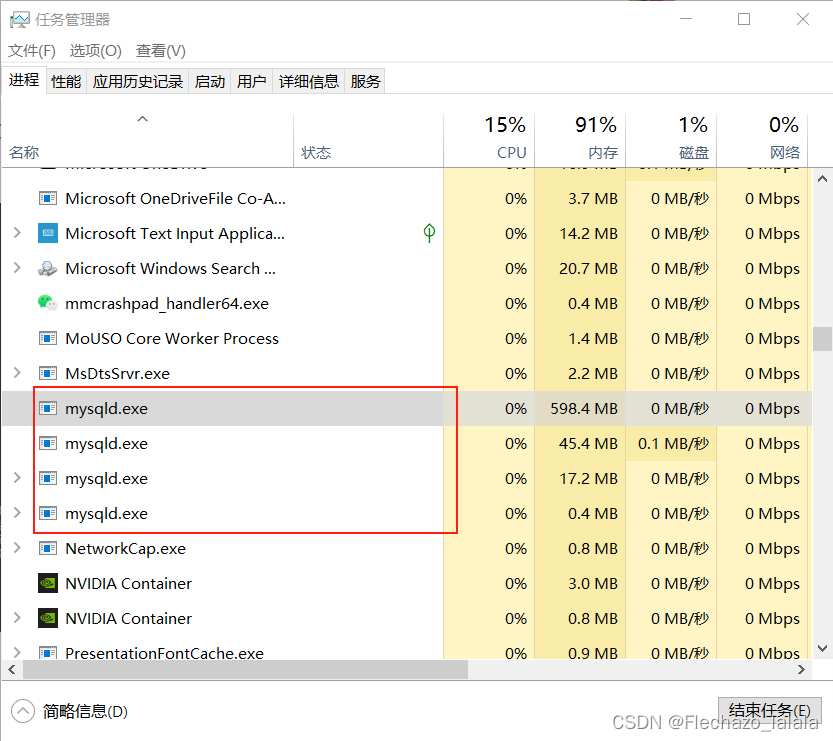
Task: Open the 查看(V) menu
Action: [x=161, y=51]
